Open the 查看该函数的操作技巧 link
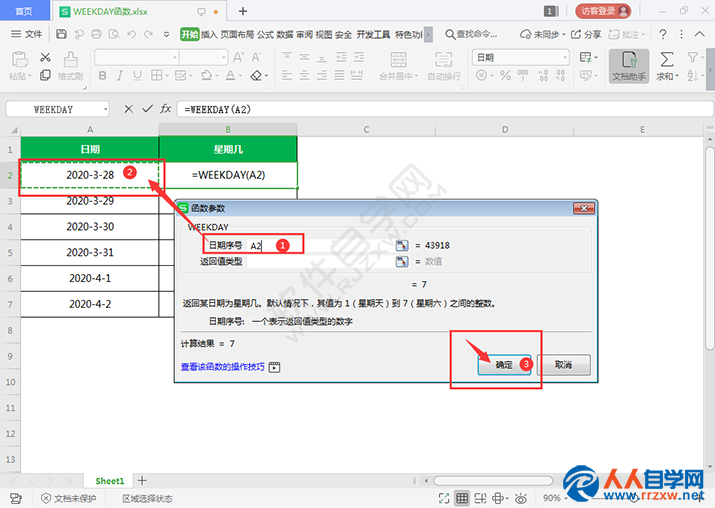 [x=223, y=367]
